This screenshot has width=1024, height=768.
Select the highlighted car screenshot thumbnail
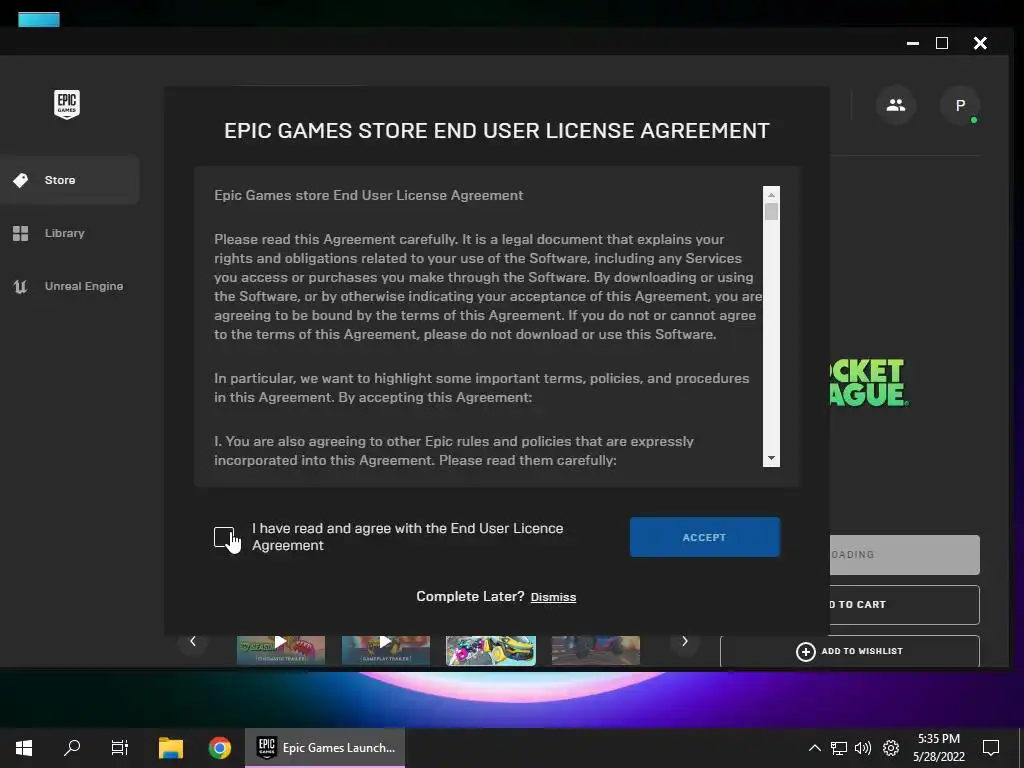pyautogui.click(x=491, y=650)
